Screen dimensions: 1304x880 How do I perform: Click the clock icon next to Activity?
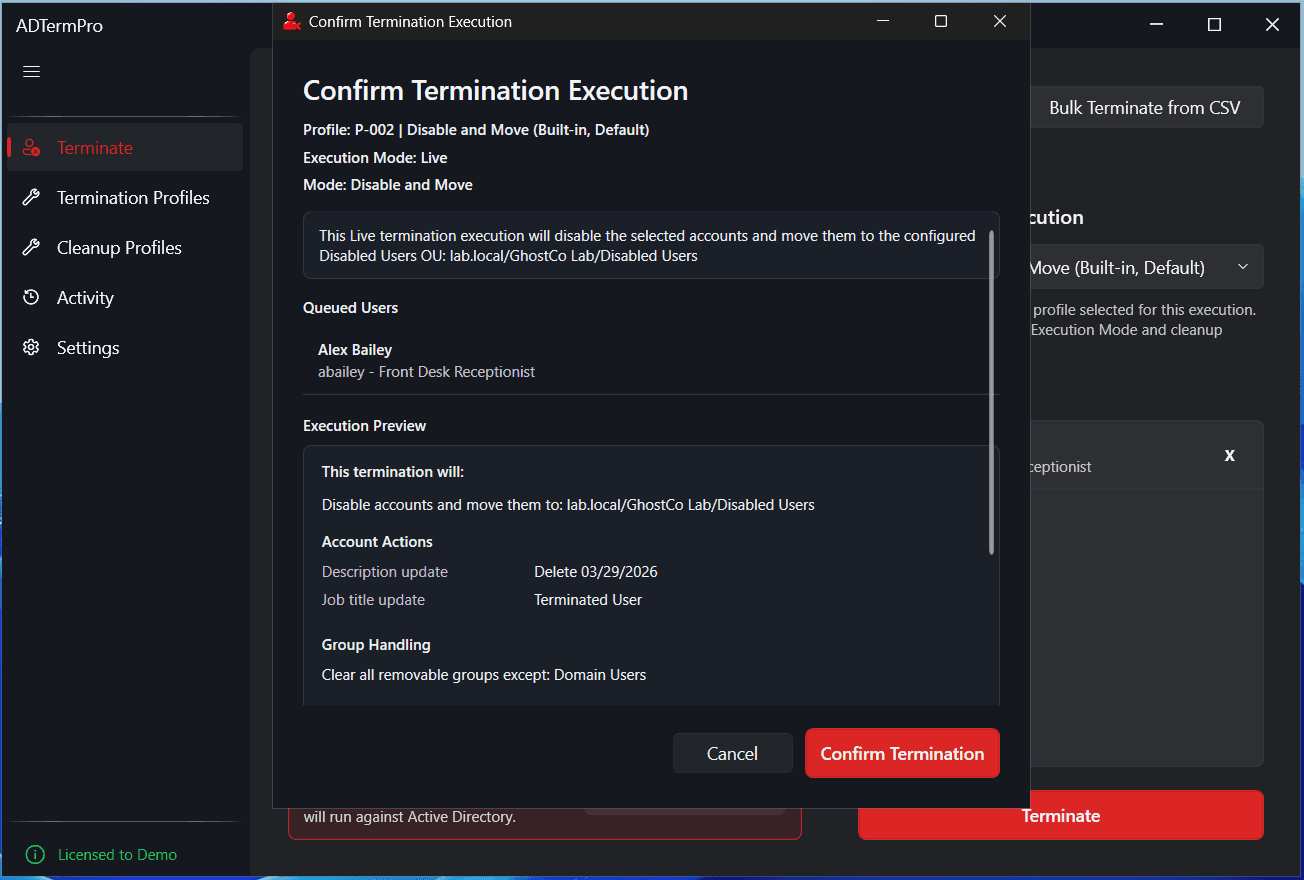pyautogui.click(x=31, y=297)
